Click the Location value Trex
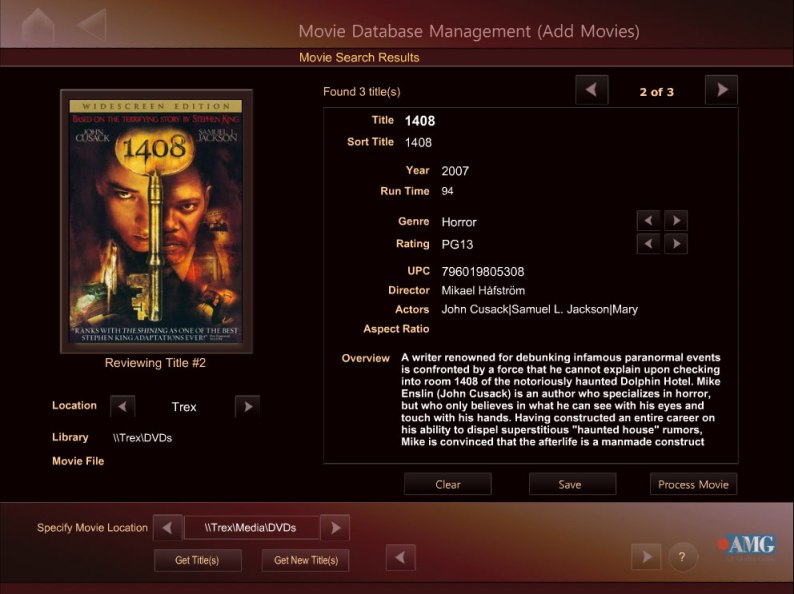 click(x=184, y=407)
